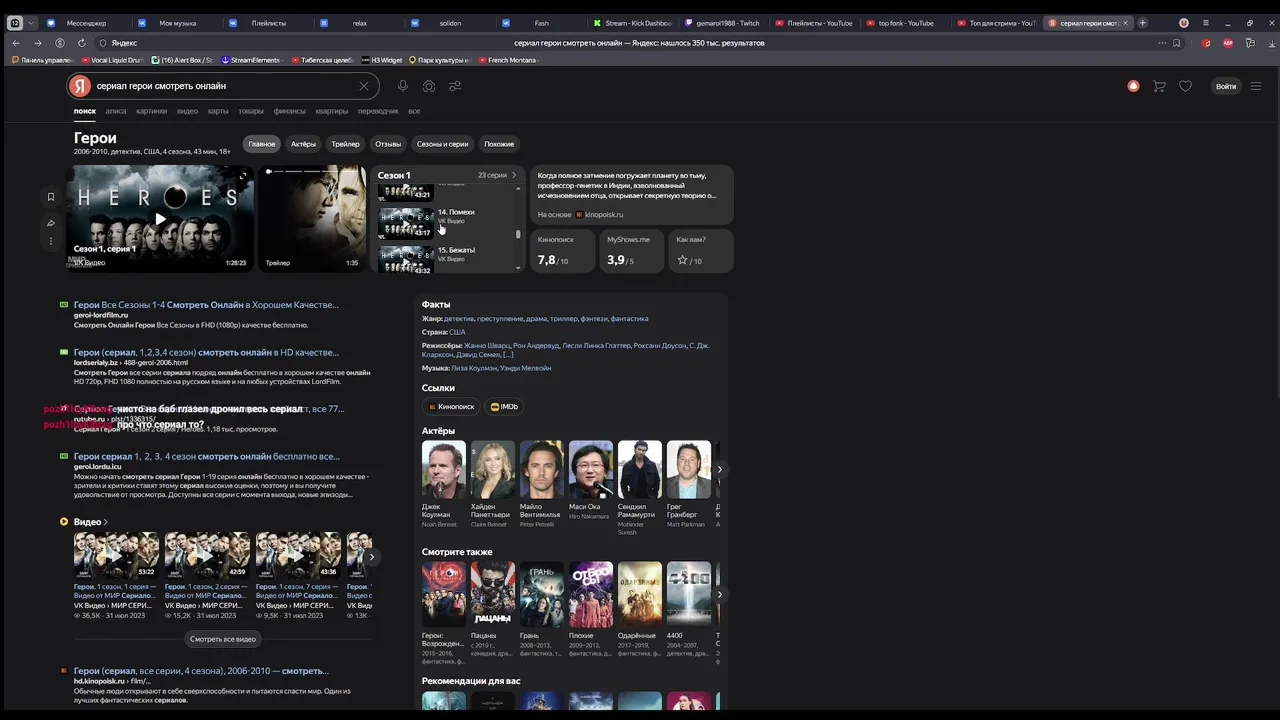Clear the search query with X icon
The width and height of the screenshot is (1280, 720).
pyautogui.click(x=364, y=86)
